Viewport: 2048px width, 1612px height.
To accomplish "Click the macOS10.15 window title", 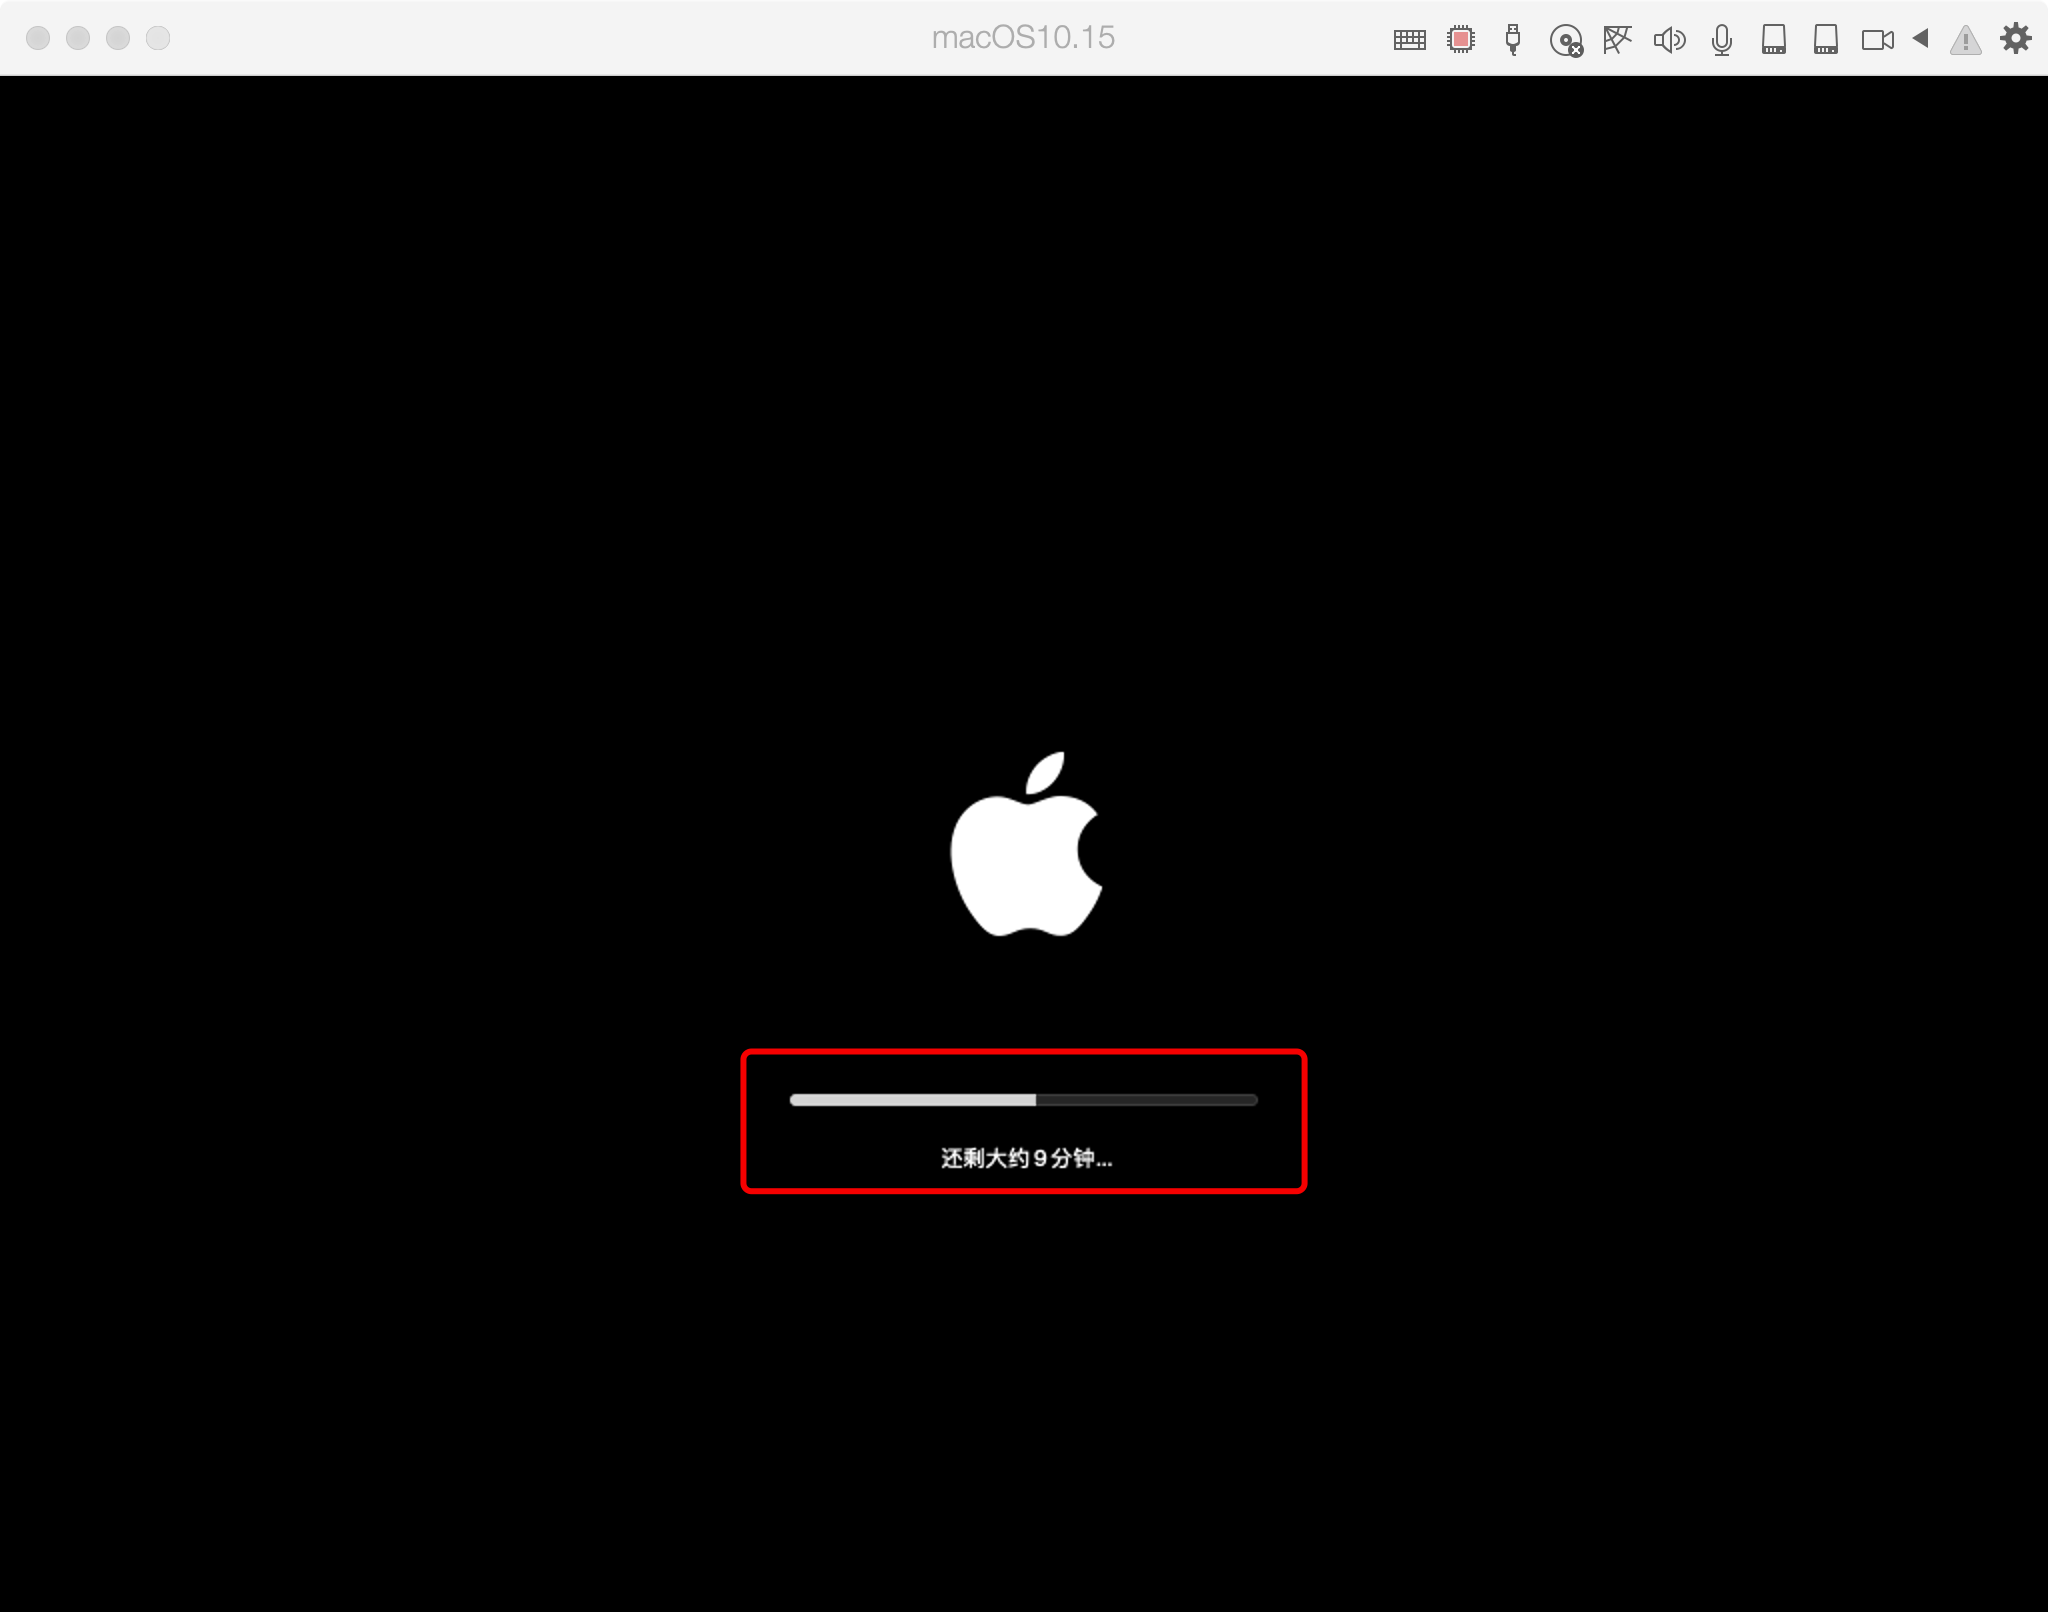I will click(1023, 38).
